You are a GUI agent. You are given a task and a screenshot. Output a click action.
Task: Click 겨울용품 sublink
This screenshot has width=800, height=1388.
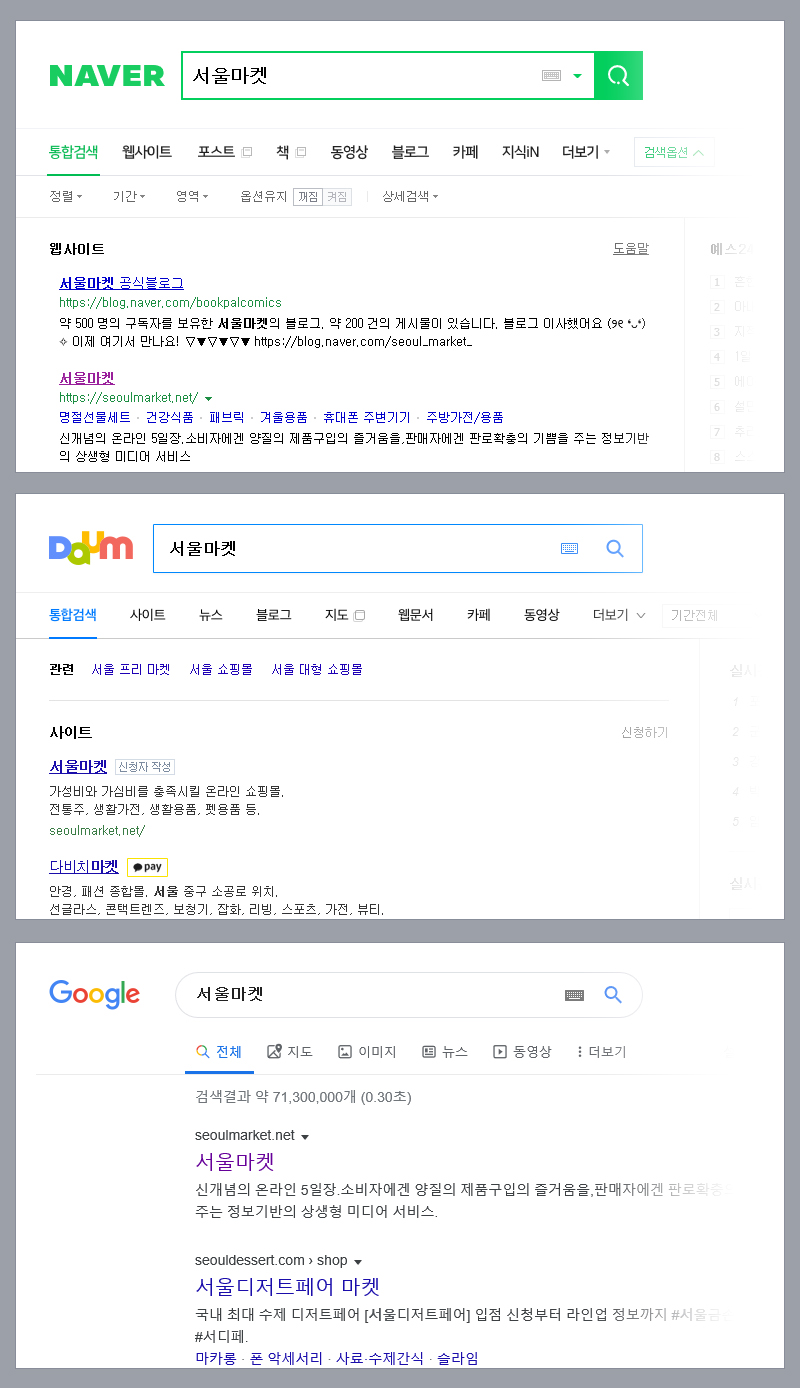tap(284, 417)
